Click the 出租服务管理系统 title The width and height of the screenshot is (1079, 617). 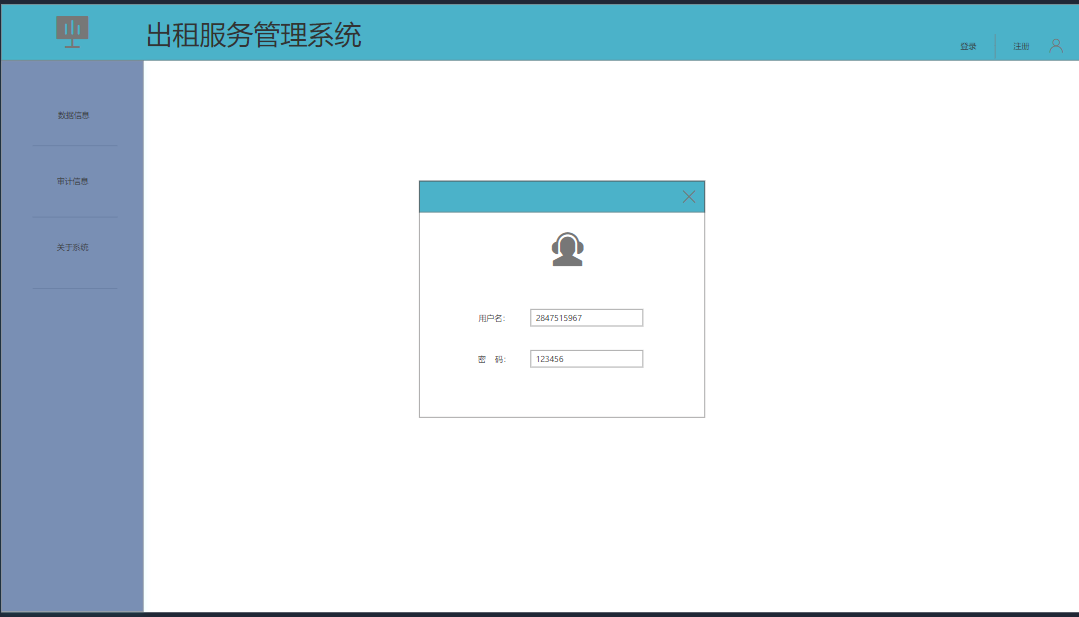[x=254, y=35]
